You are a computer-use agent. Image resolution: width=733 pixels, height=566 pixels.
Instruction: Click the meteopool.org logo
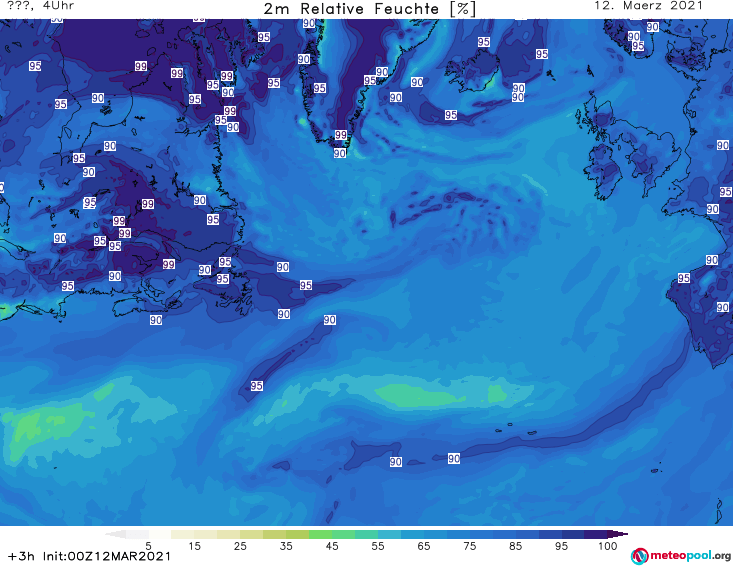pyautogui.click(x=681, y=556)
